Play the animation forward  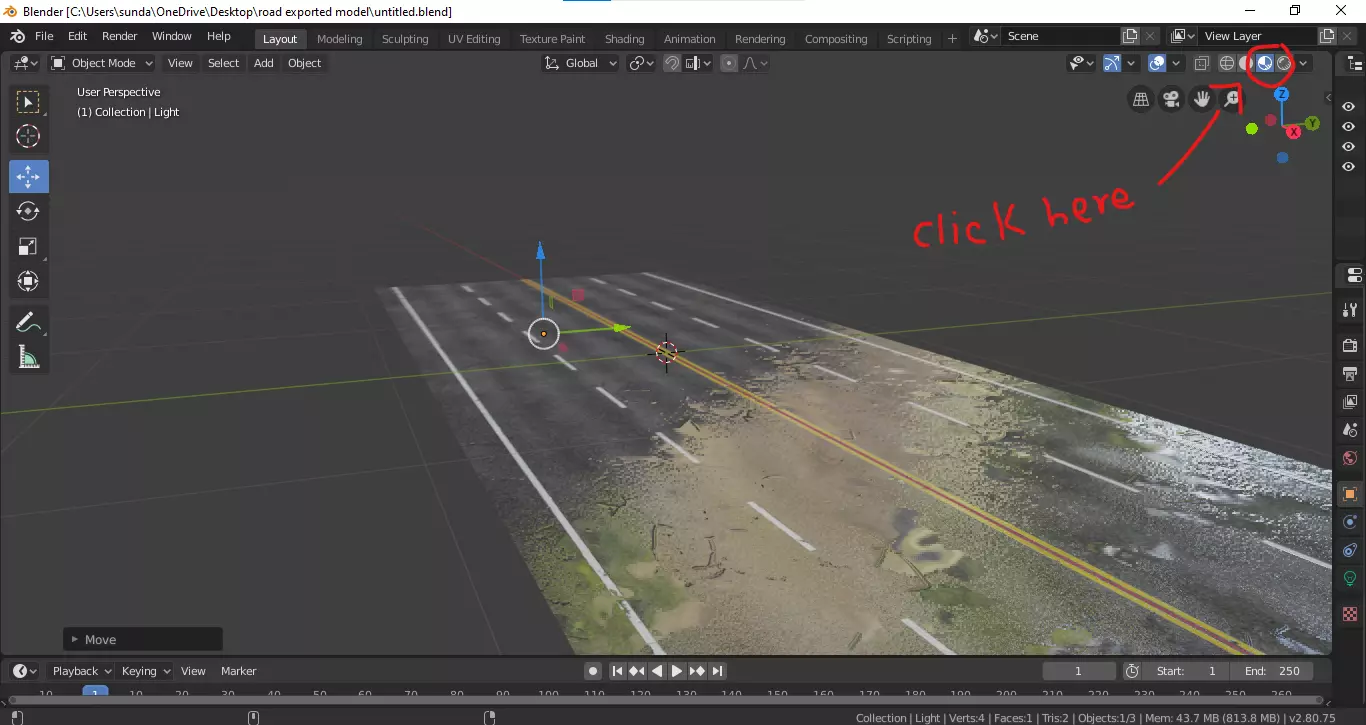(x=677, y=671)
